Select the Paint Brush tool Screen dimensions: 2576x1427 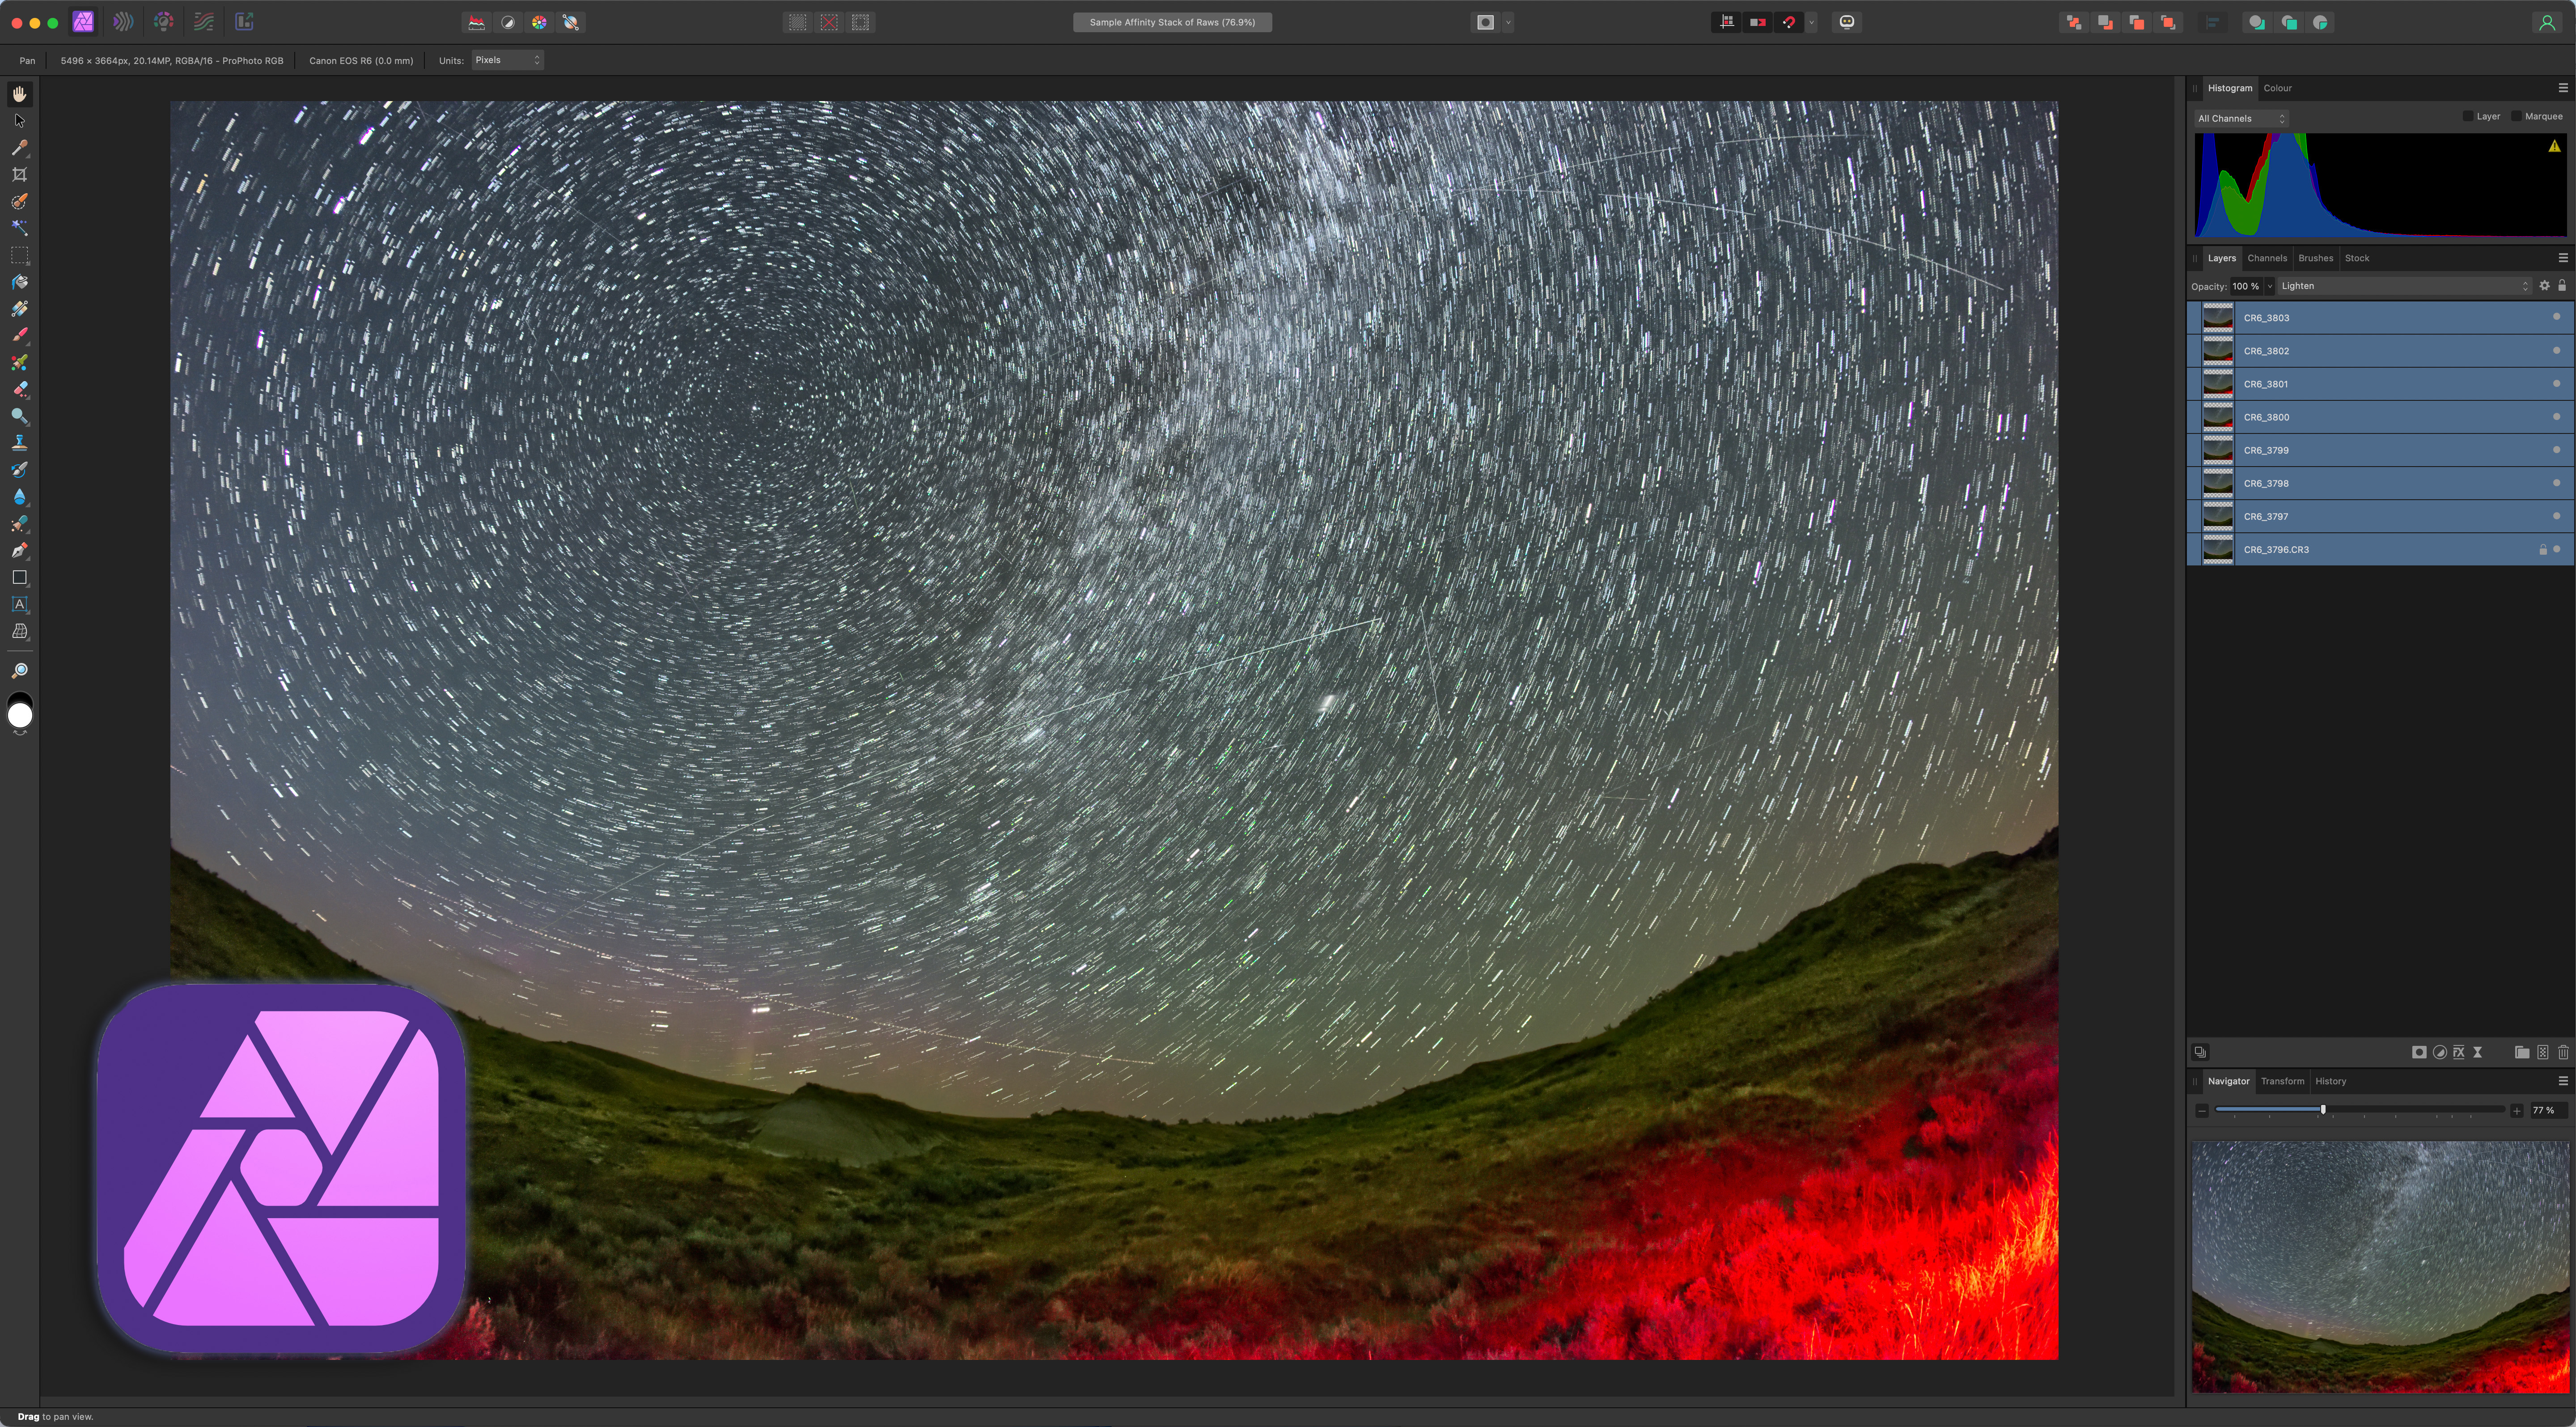pos(19,336)
